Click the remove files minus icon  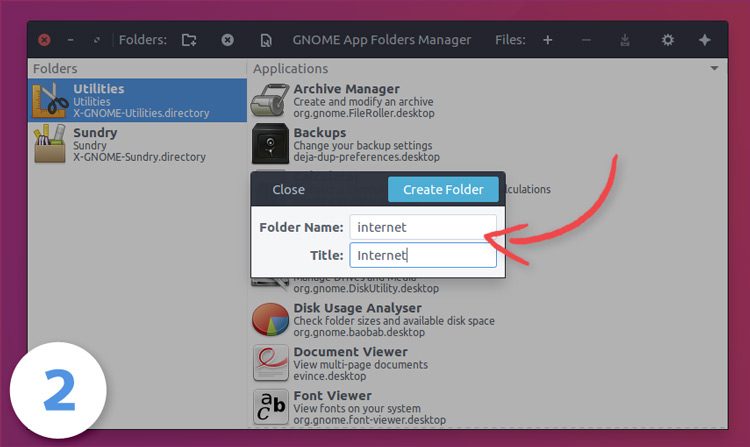click(x=586, y=40)
